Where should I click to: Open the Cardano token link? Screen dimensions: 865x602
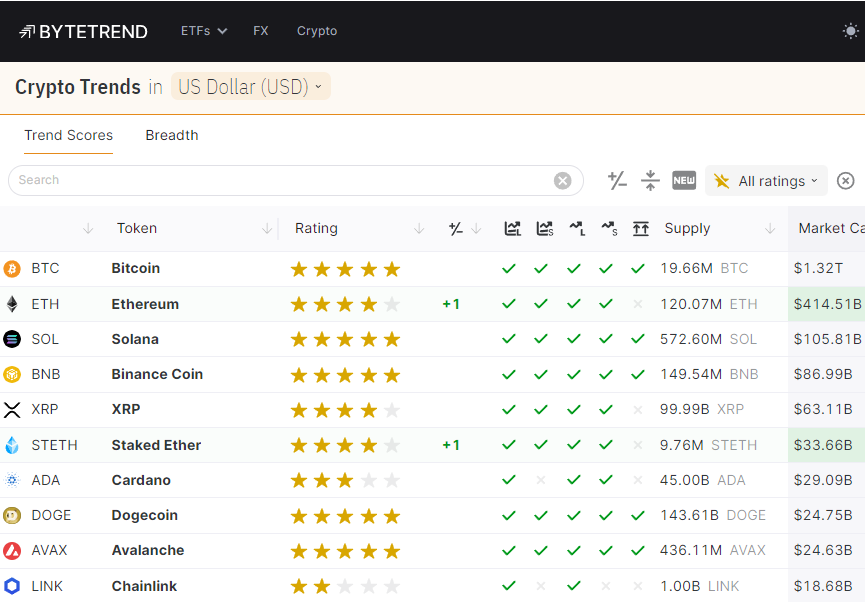click(x=141, y=480)
